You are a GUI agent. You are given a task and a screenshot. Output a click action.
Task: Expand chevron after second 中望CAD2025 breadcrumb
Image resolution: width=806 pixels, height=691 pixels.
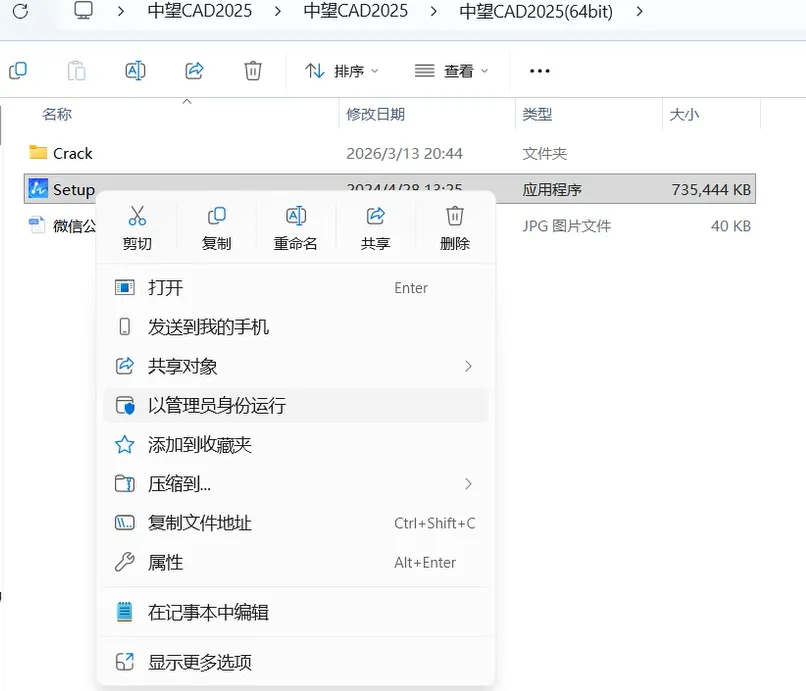click(433, 11)
